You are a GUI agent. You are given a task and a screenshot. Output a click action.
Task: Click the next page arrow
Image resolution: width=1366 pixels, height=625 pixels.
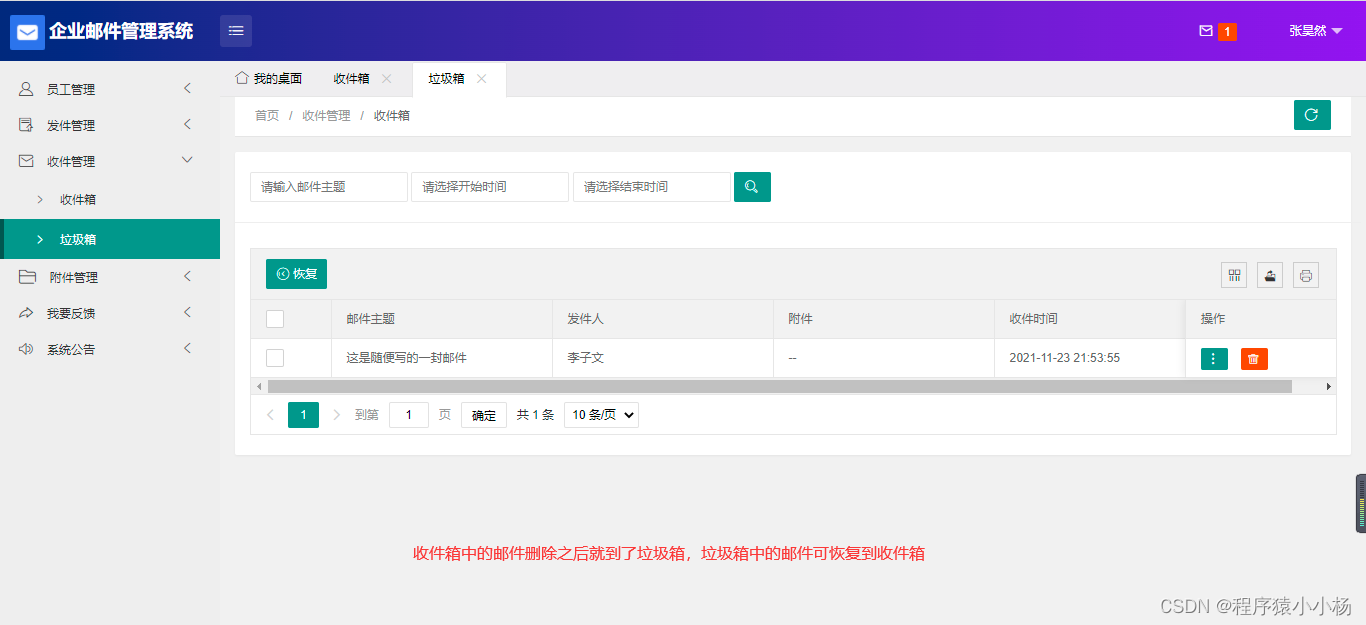point(336,415)
